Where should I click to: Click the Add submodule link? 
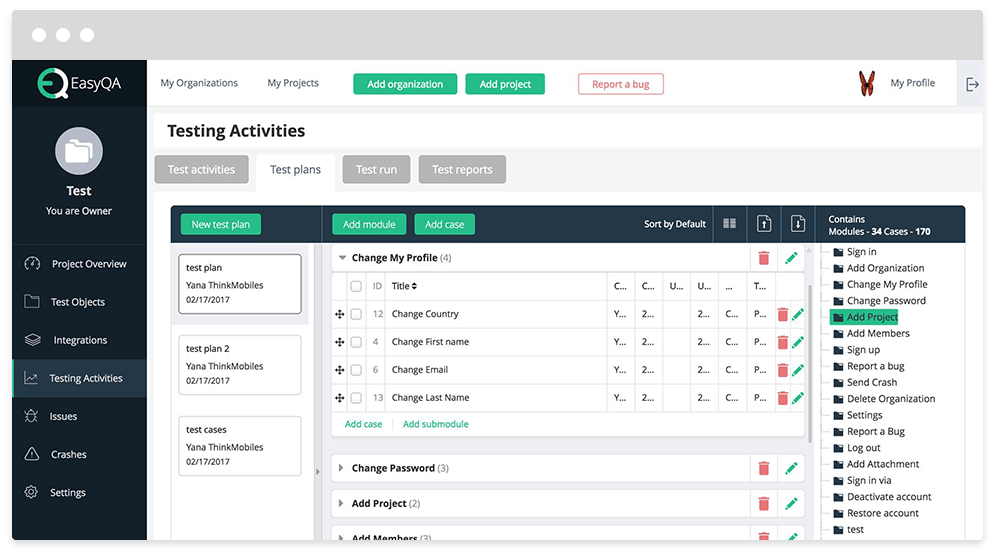[x=435, y=424]
